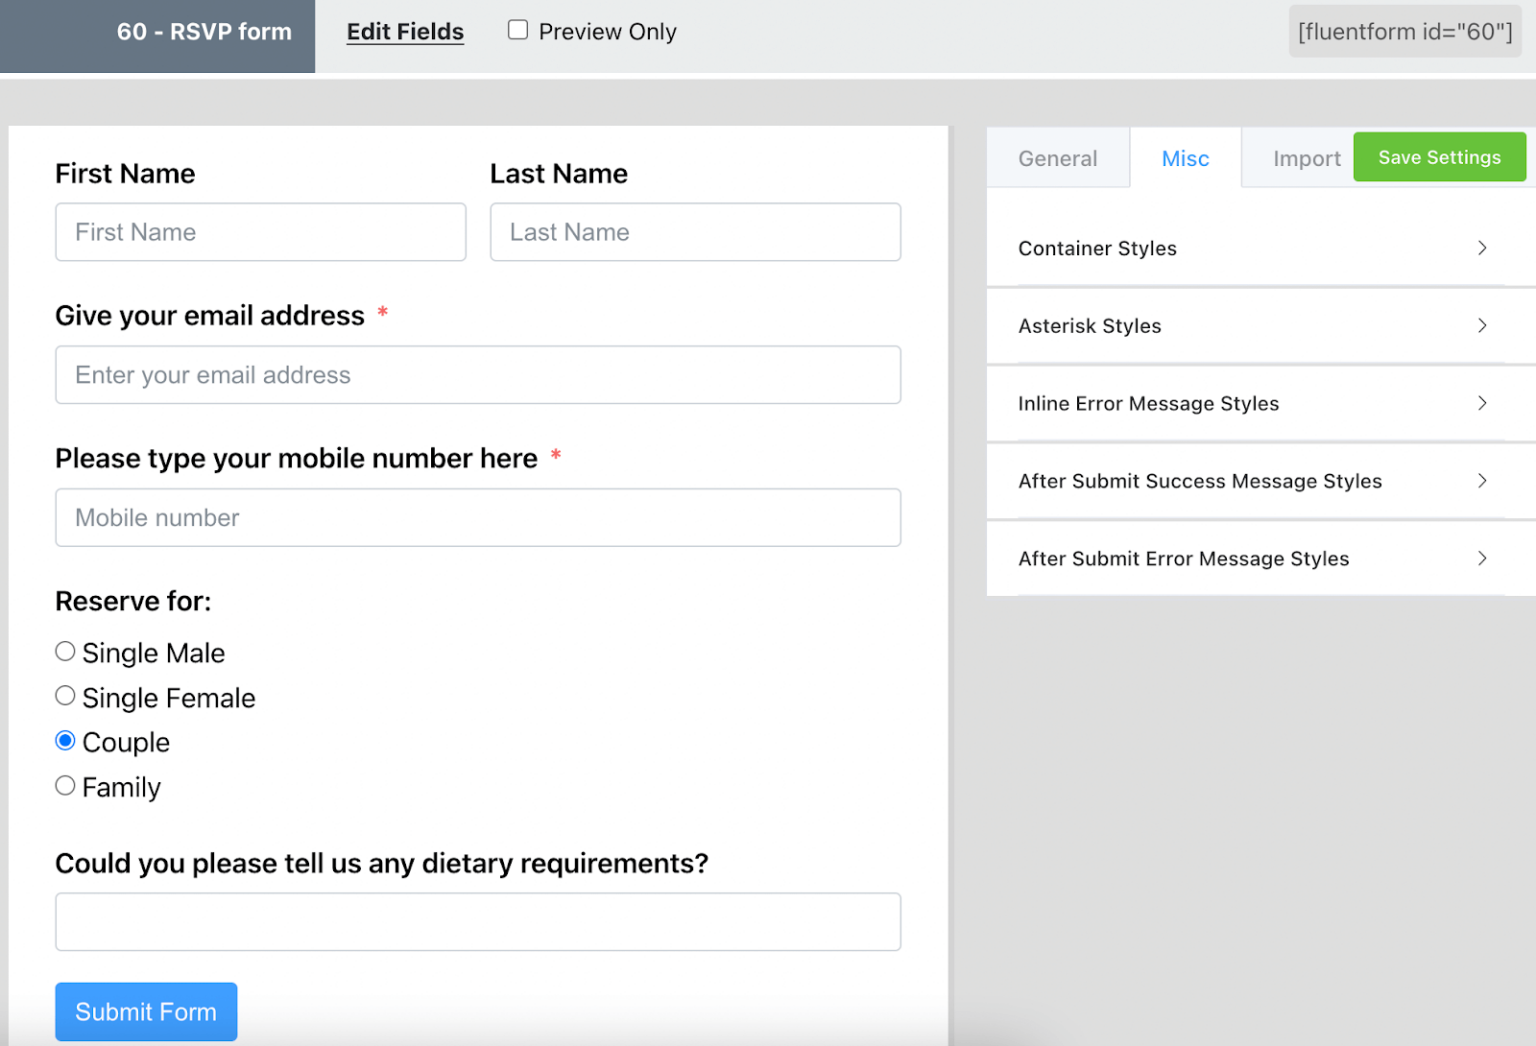Image resolution: width=1536 pixels, height=1046 pixels.
Task: Switch to the Misc tab
Action: pyautogui.click(x=1185, y=157)
